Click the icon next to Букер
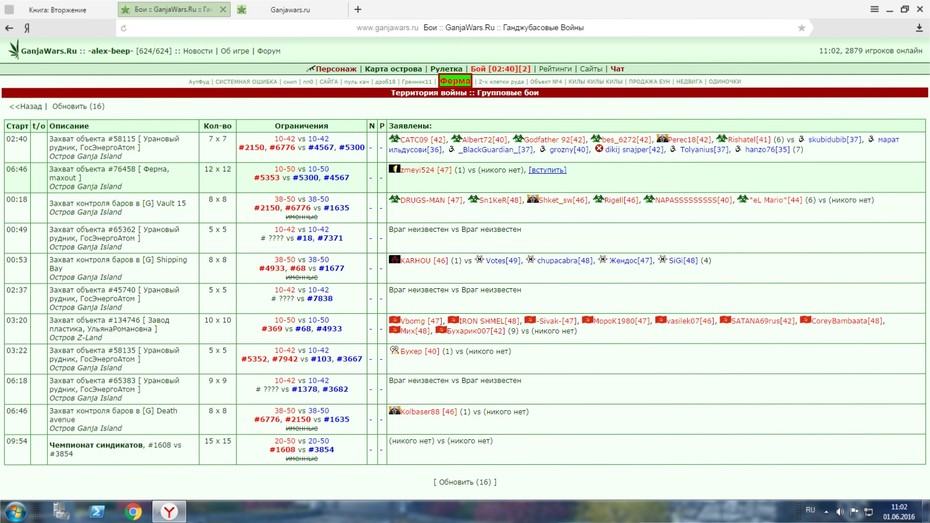930x523 pixels. point(394,350)
